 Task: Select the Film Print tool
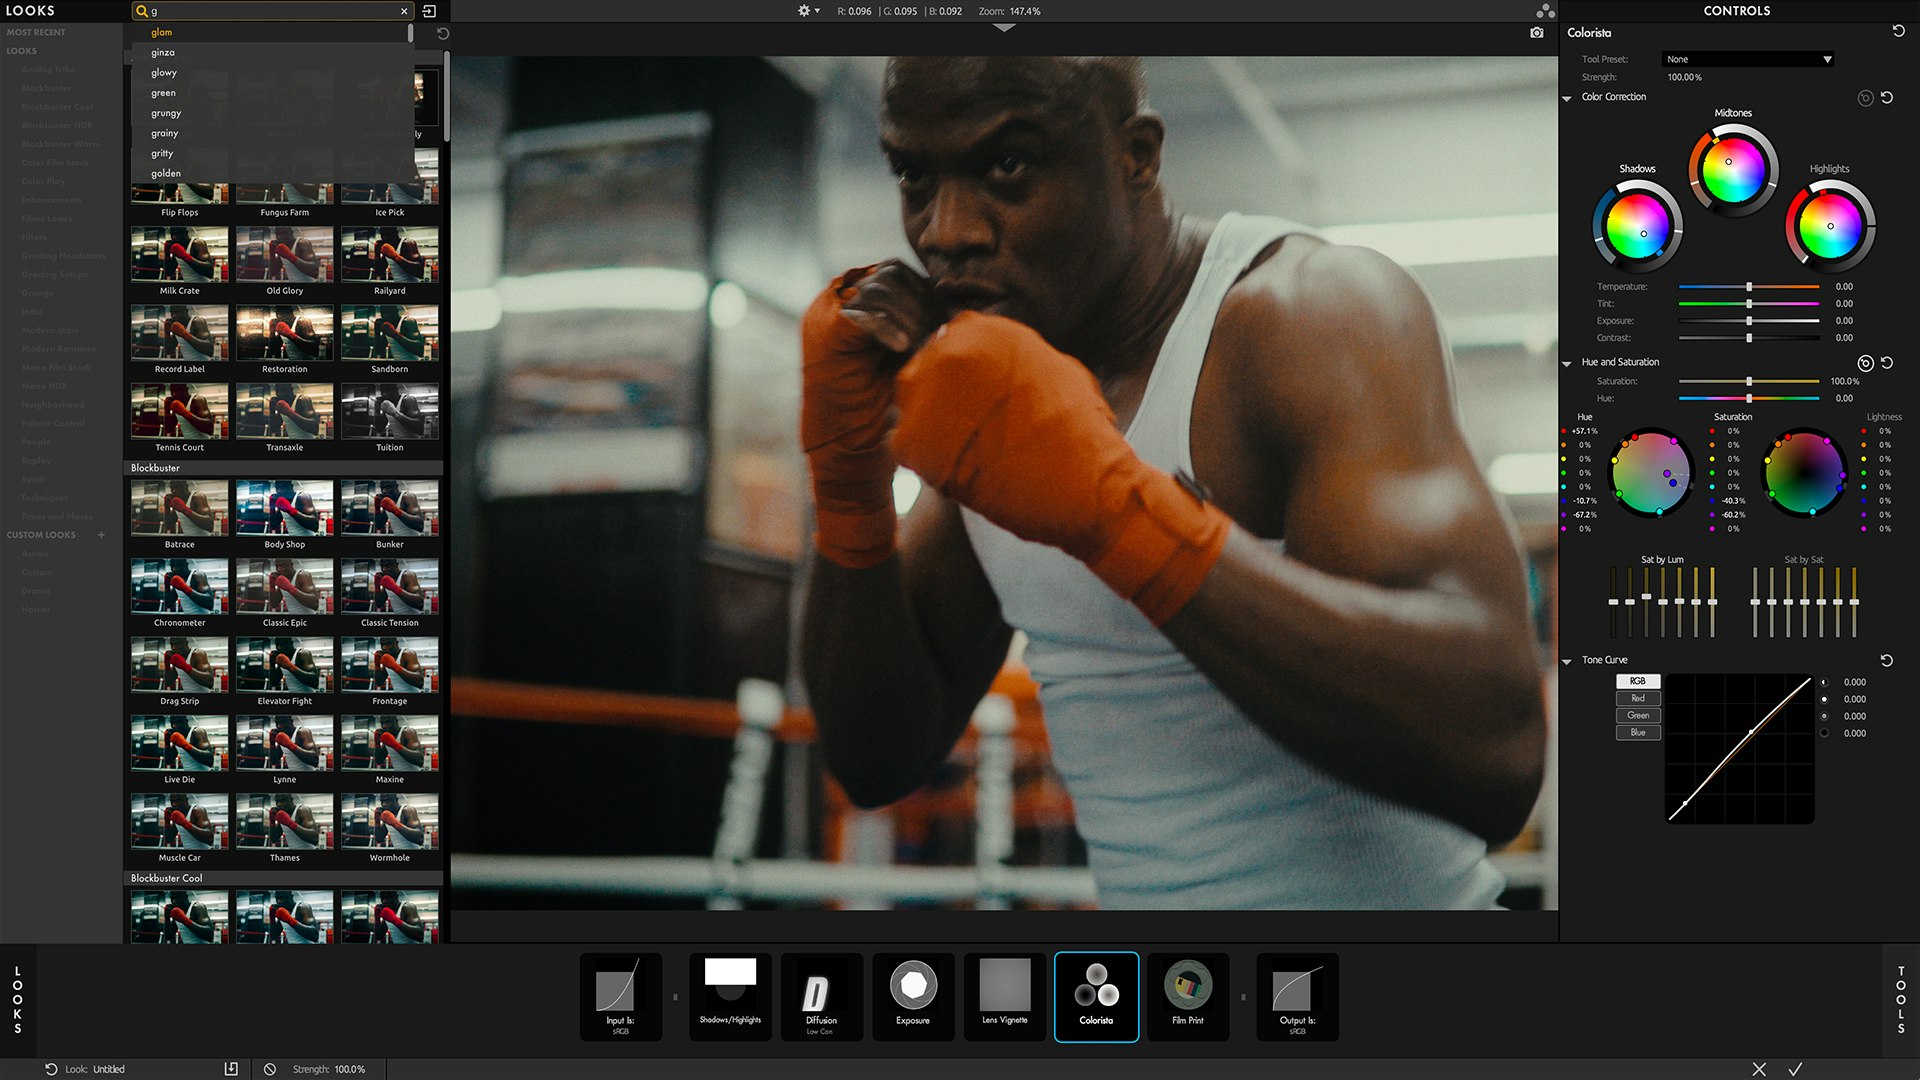click(x=1188, y=996)
